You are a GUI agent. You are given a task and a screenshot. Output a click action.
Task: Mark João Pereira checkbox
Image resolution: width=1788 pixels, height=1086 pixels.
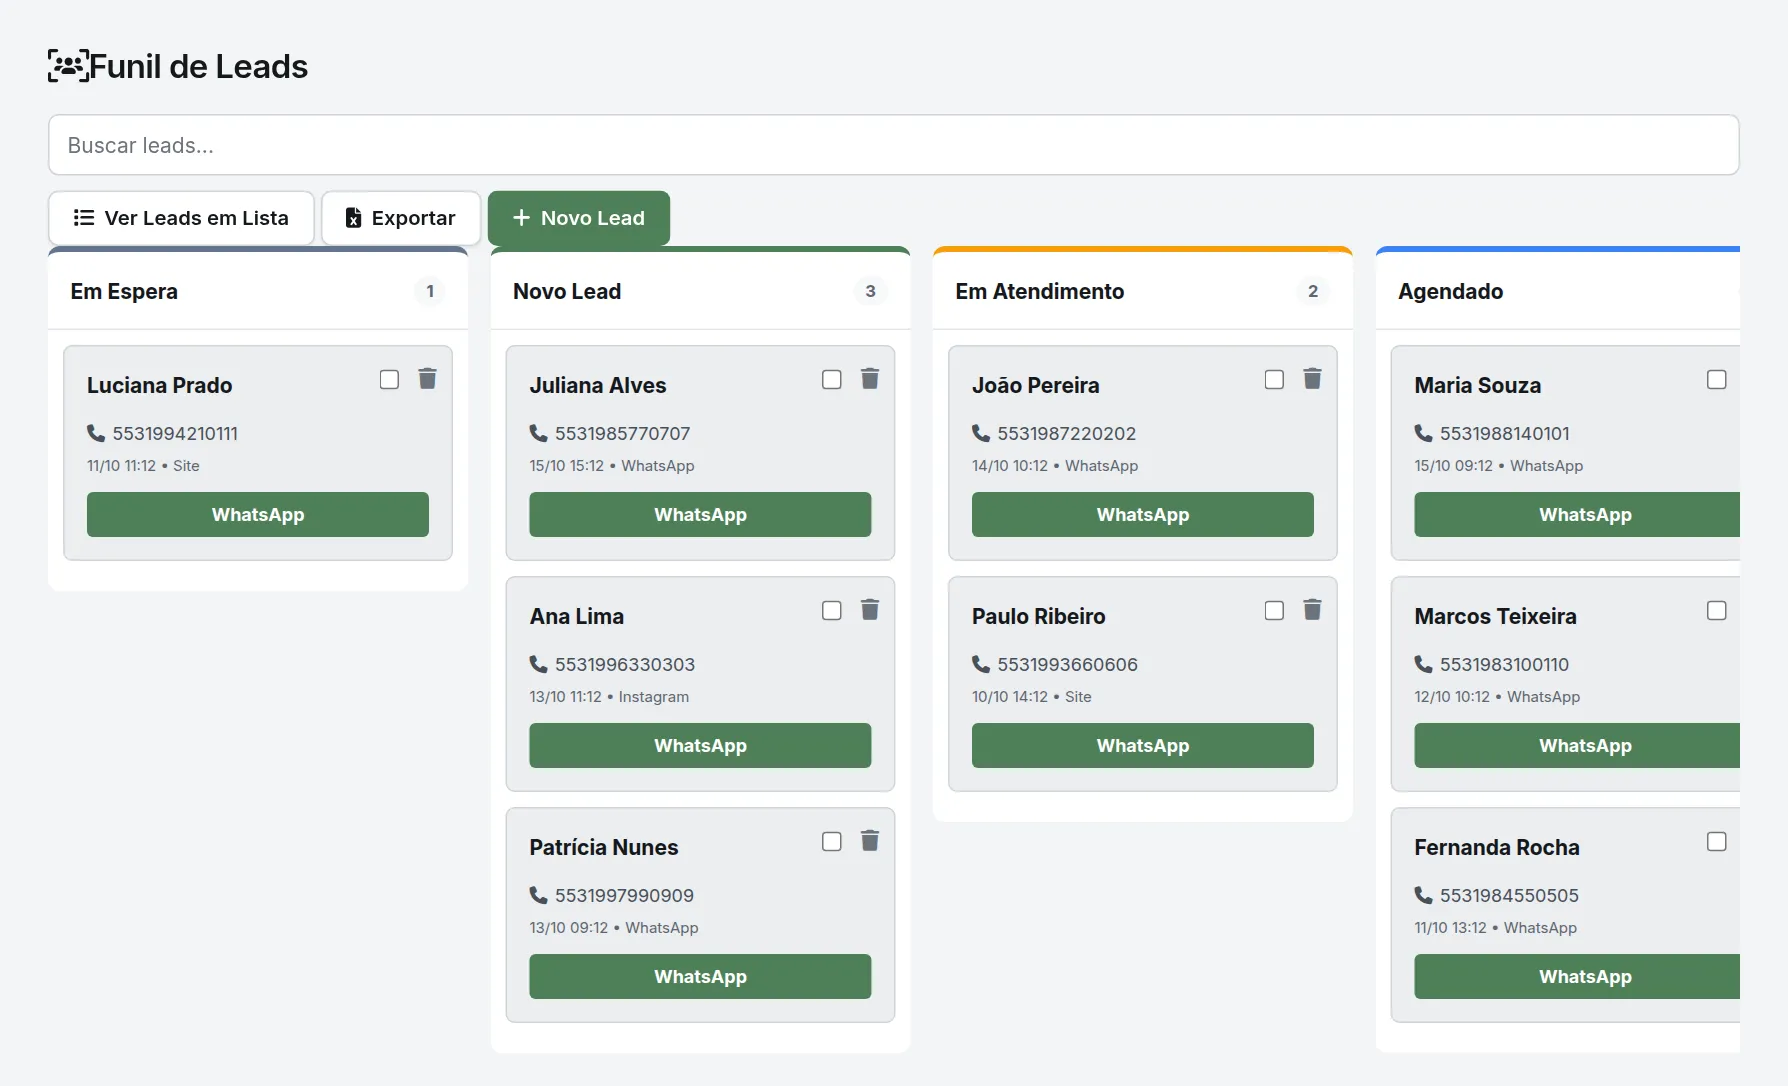tap(1274, 379)
